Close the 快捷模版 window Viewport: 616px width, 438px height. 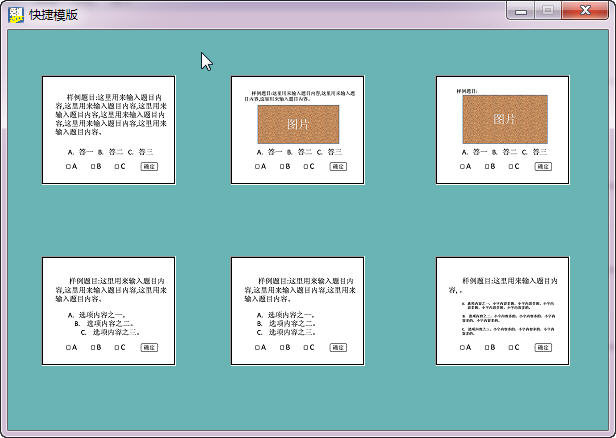[x=583, y=10]
